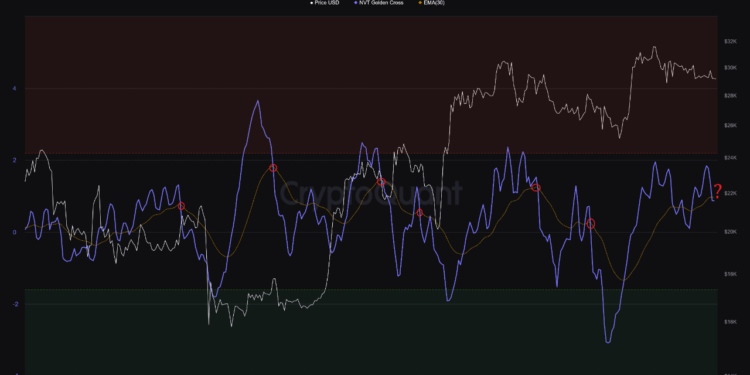Screen dimensions: 750x375
Task: Click the purple NVT Golden Cross legend dot
Action: [356, 3]
